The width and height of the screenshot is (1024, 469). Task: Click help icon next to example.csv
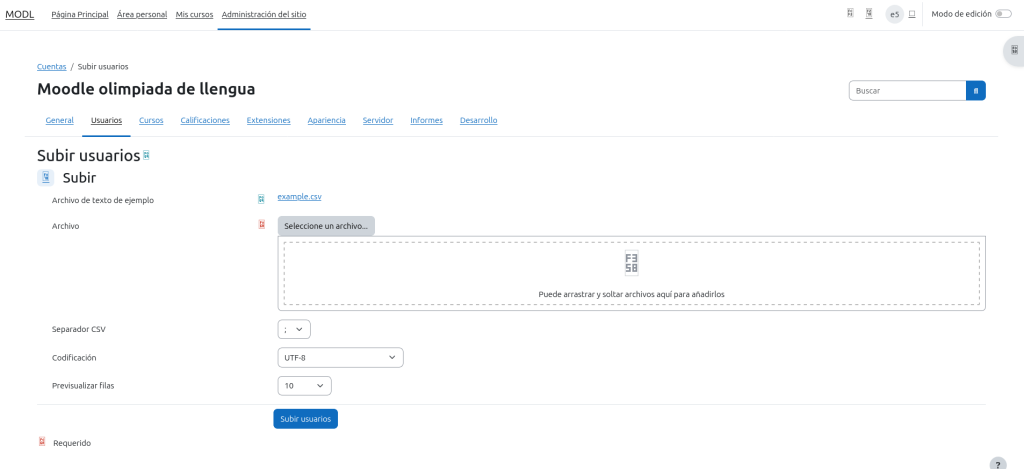click(x=262, y=198)
